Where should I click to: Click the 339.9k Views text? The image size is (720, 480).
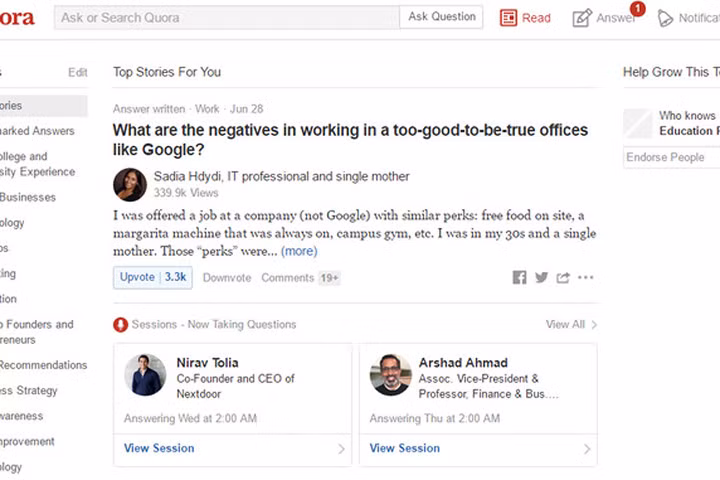pyautogui.click(x=186, y=193)
